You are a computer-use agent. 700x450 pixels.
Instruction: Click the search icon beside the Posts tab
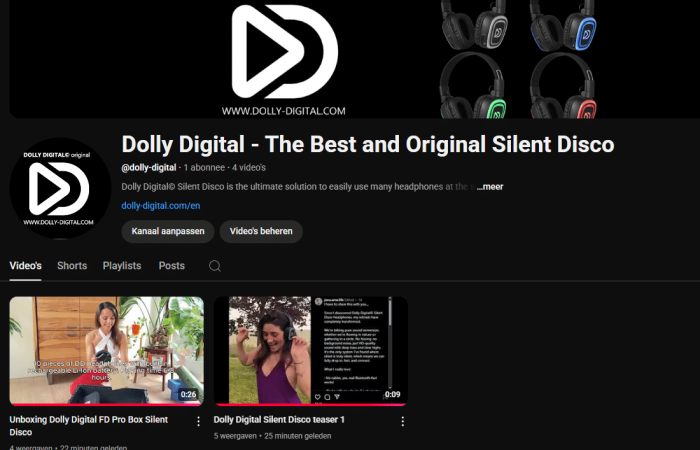[x=214, y=266]
